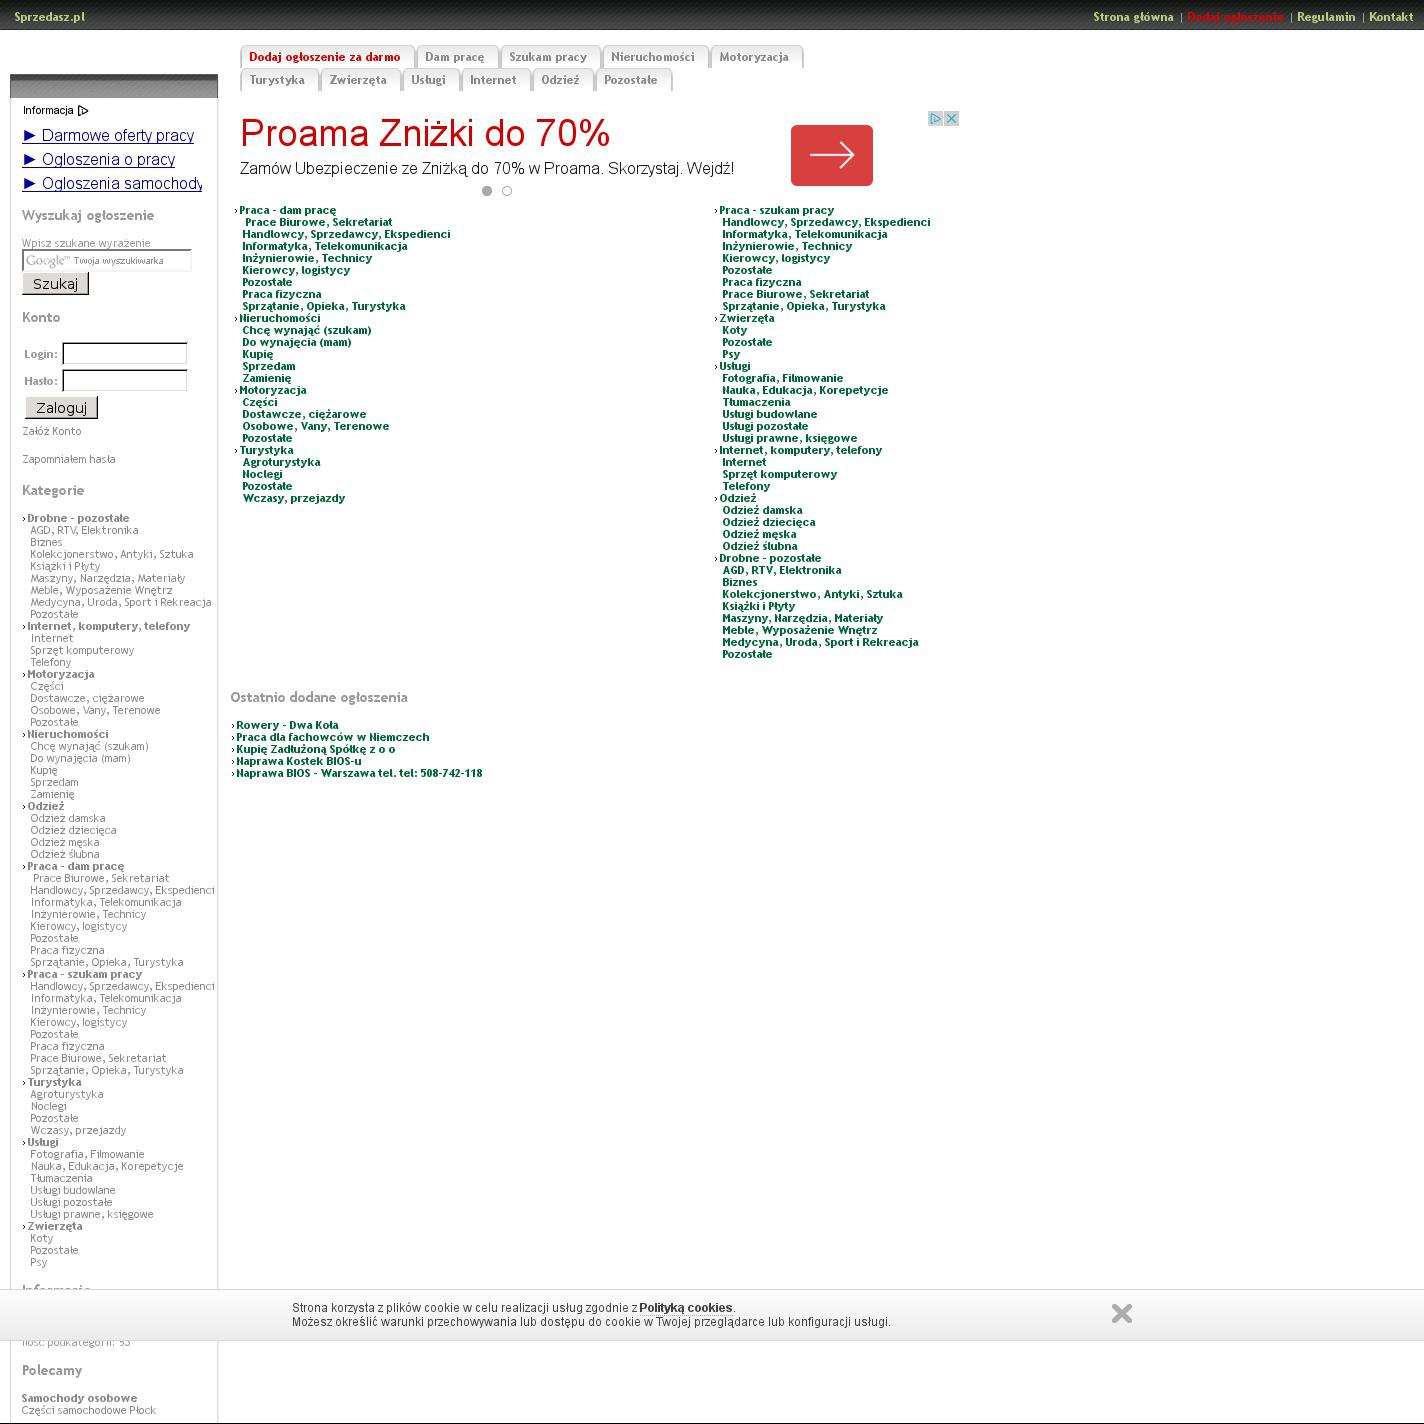This screenshot has height=1424, width=1424.
Task: Open Darmowe oferty pracy ad link
Action: point(117,136)
